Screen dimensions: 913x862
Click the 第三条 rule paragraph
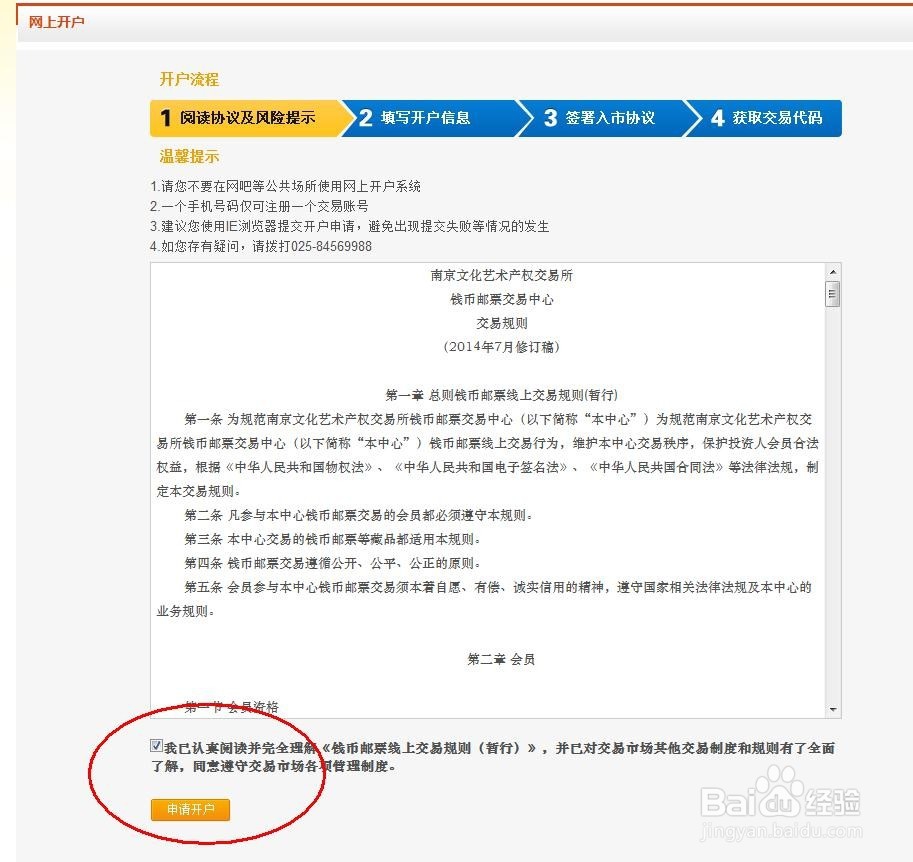[x=332, y=539]
